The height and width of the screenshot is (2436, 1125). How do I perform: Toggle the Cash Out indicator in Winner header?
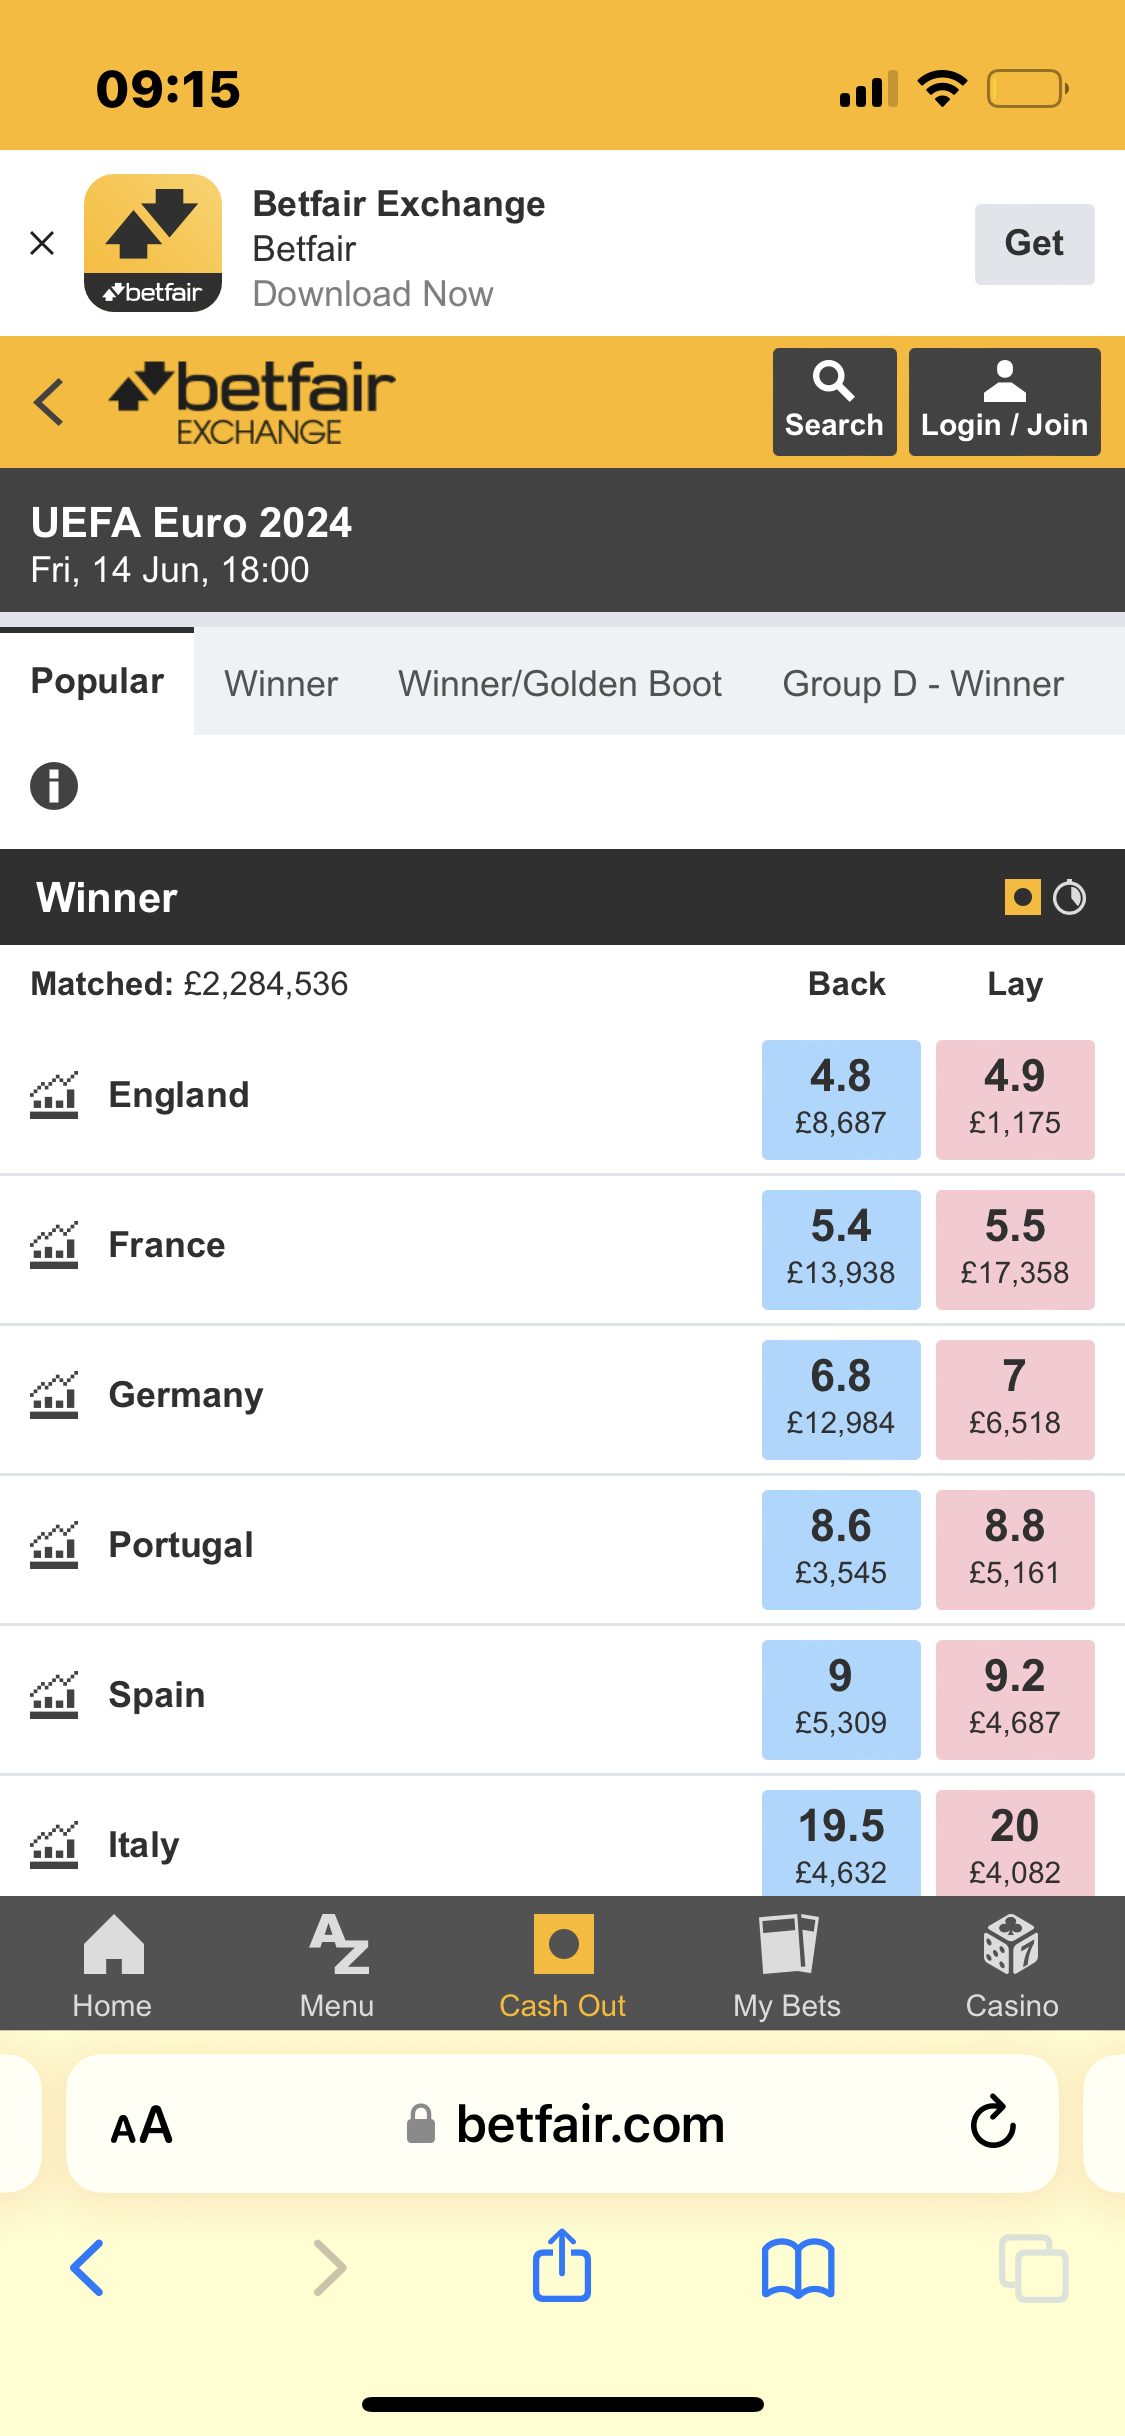coord(1022,897)
